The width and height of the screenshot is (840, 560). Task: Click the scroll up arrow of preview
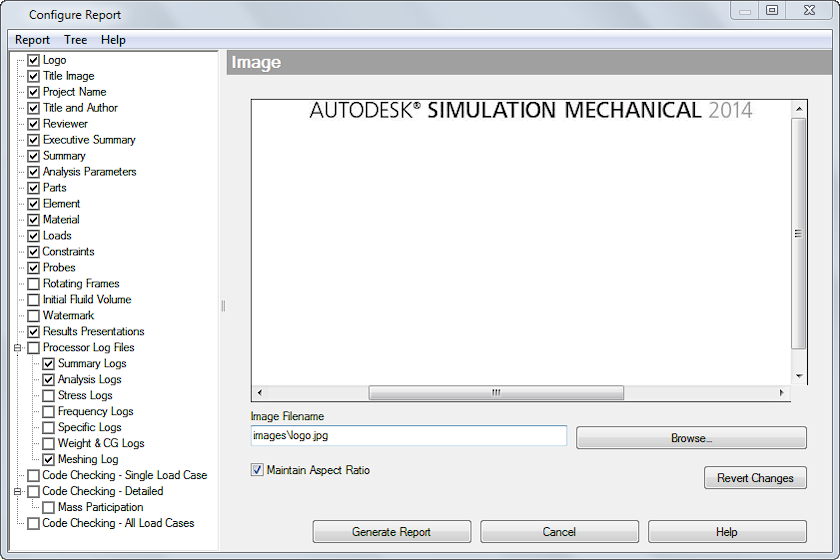point(799,109)
